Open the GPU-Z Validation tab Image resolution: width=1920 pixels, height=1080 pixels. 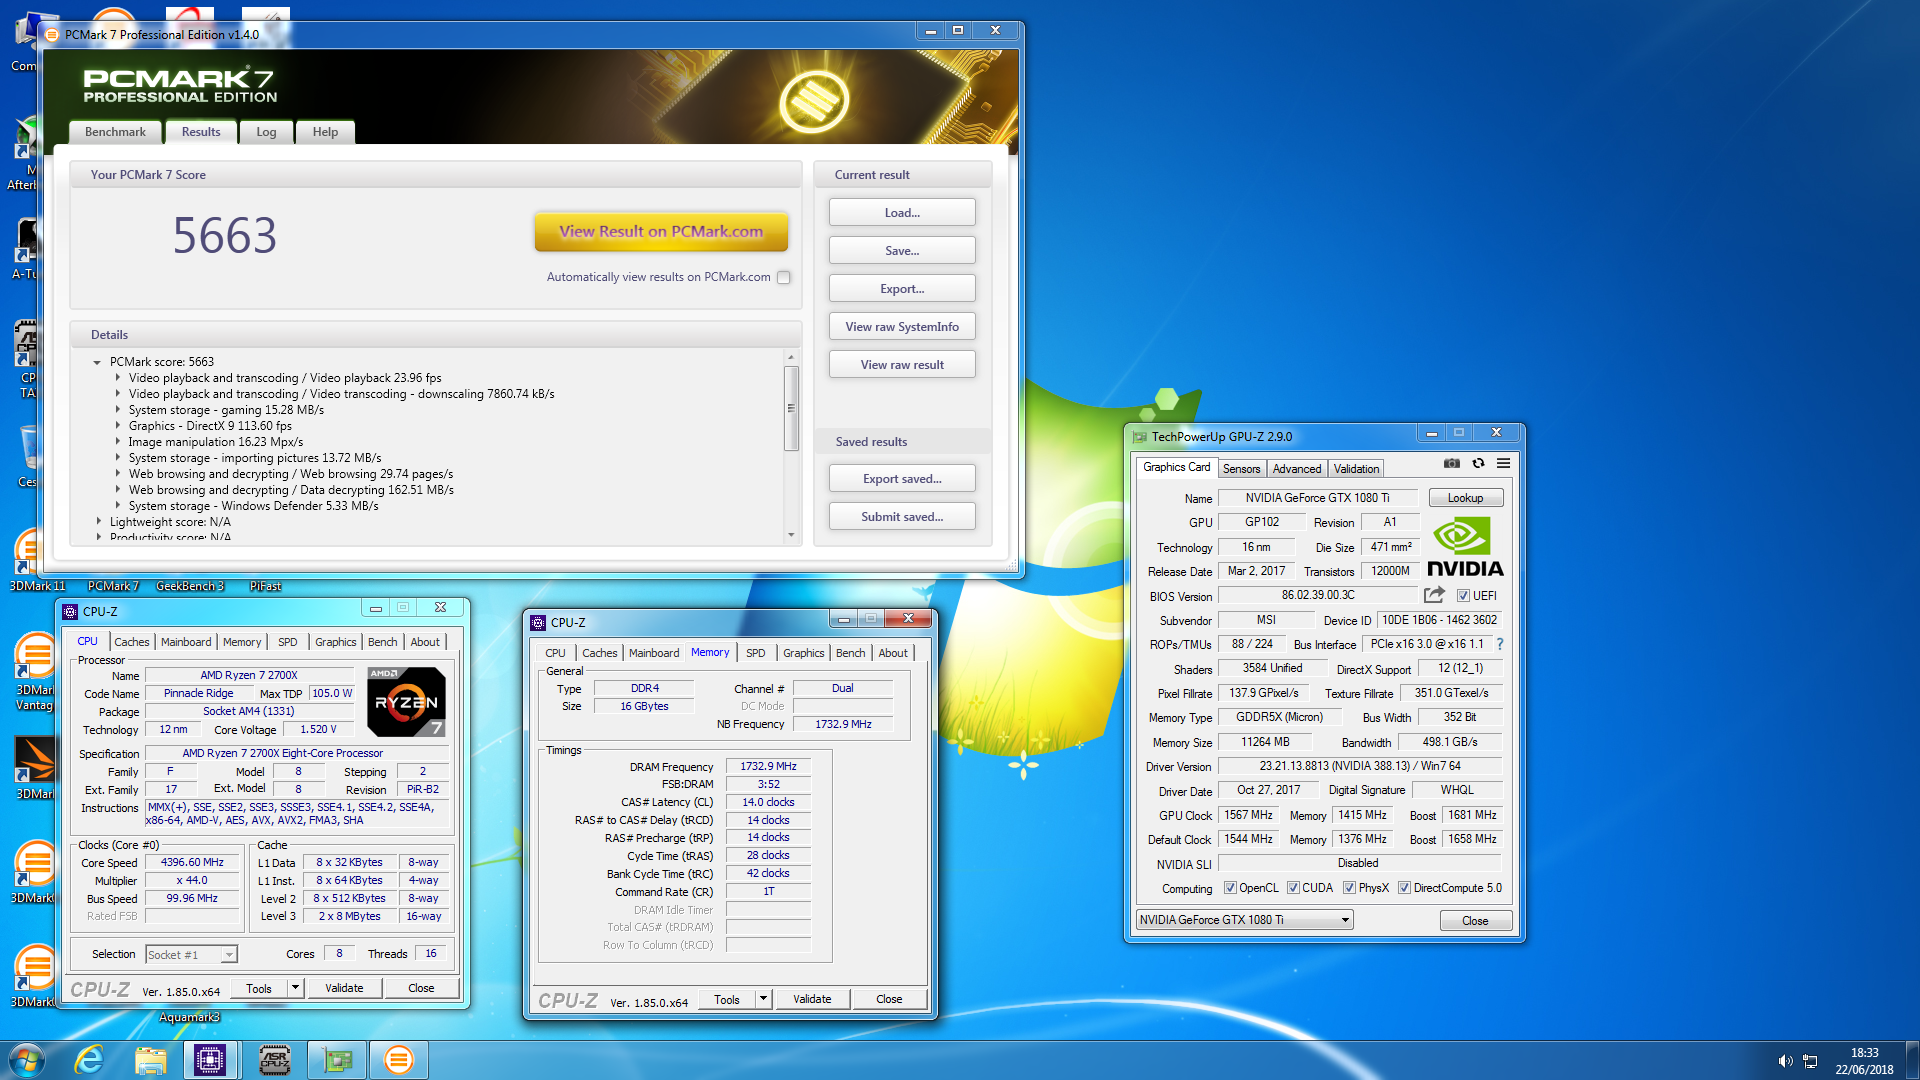pyautogui.click(x=1356, y=468)
